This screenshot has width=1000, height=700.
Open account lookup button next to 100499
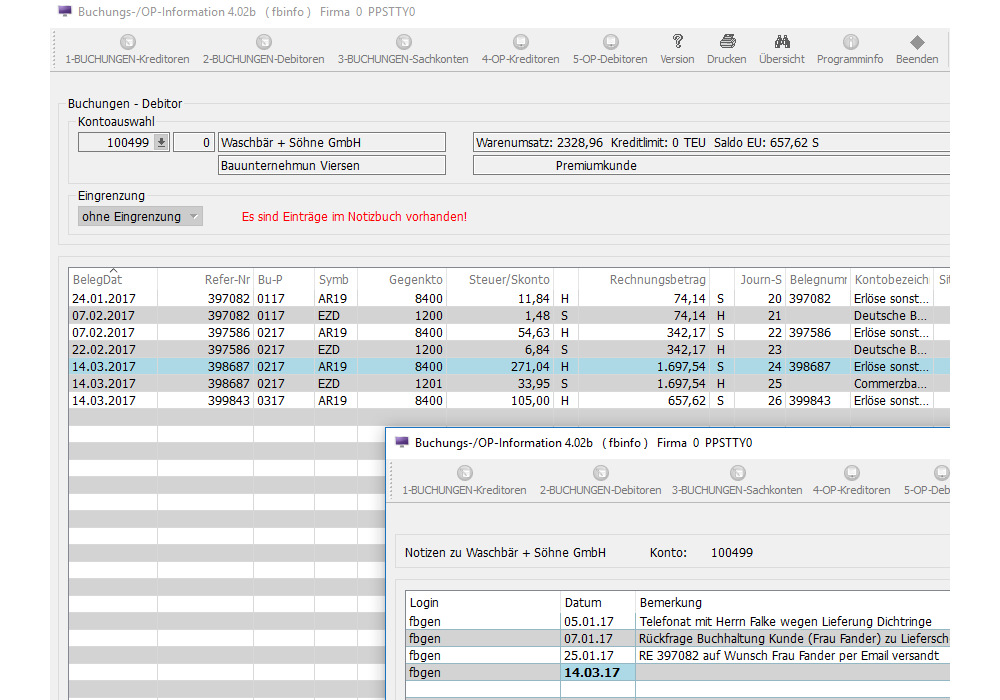click(161, 143)
